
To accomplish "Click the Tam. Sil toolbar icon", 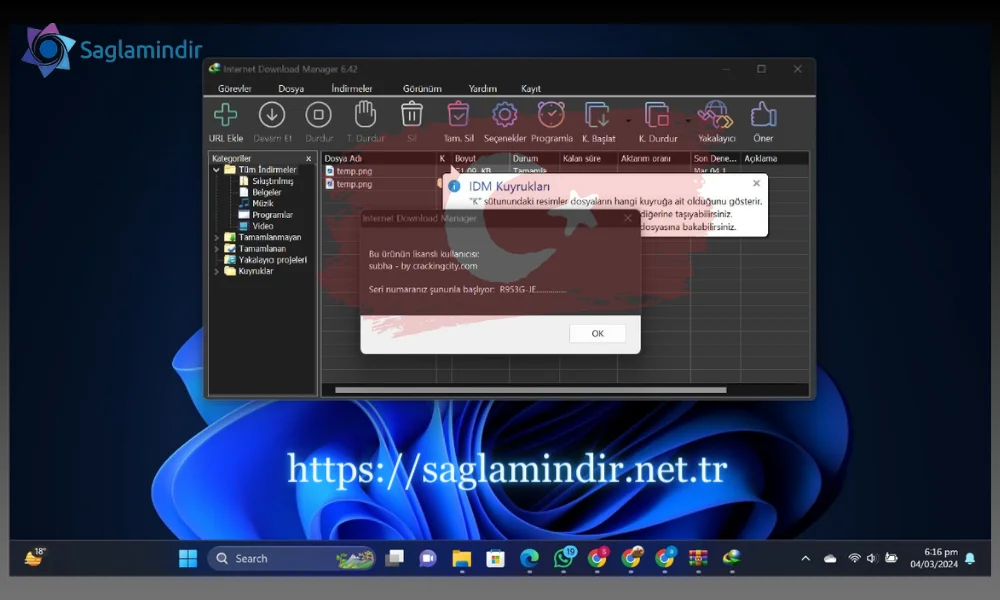I will click(x=458, y=115).
